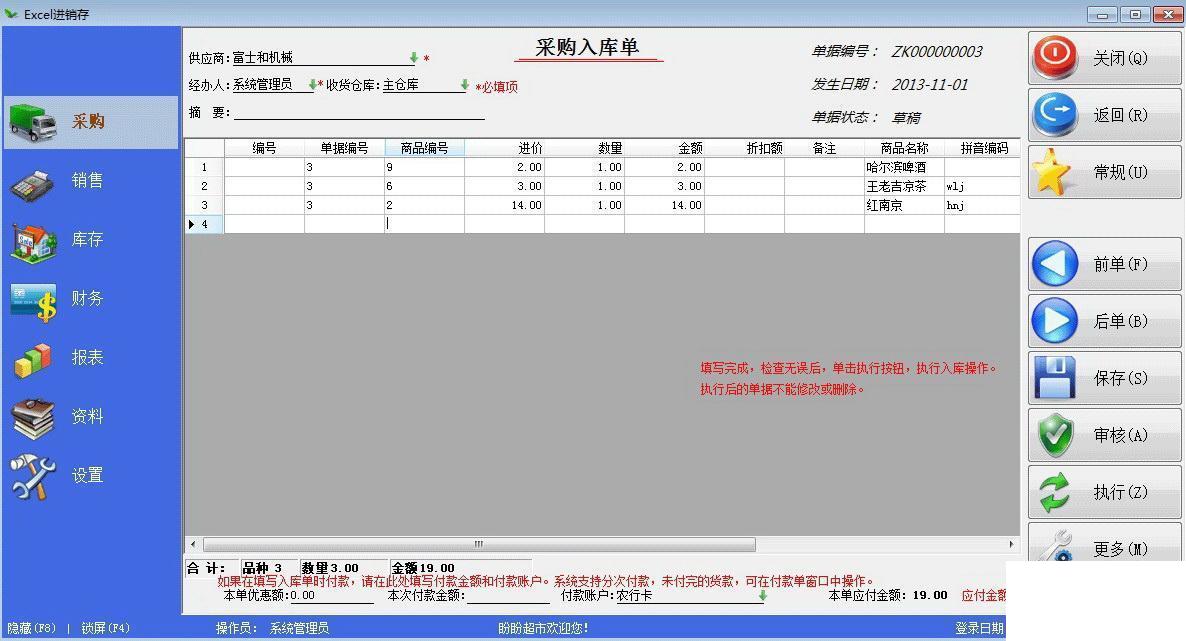
Task: Click the 单据编号 column header
Action: [344, 148]
